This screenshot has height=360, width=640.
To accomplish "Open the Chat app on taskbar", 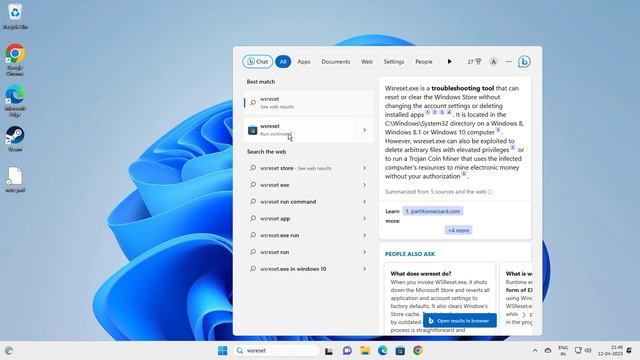I will [347, 350].
